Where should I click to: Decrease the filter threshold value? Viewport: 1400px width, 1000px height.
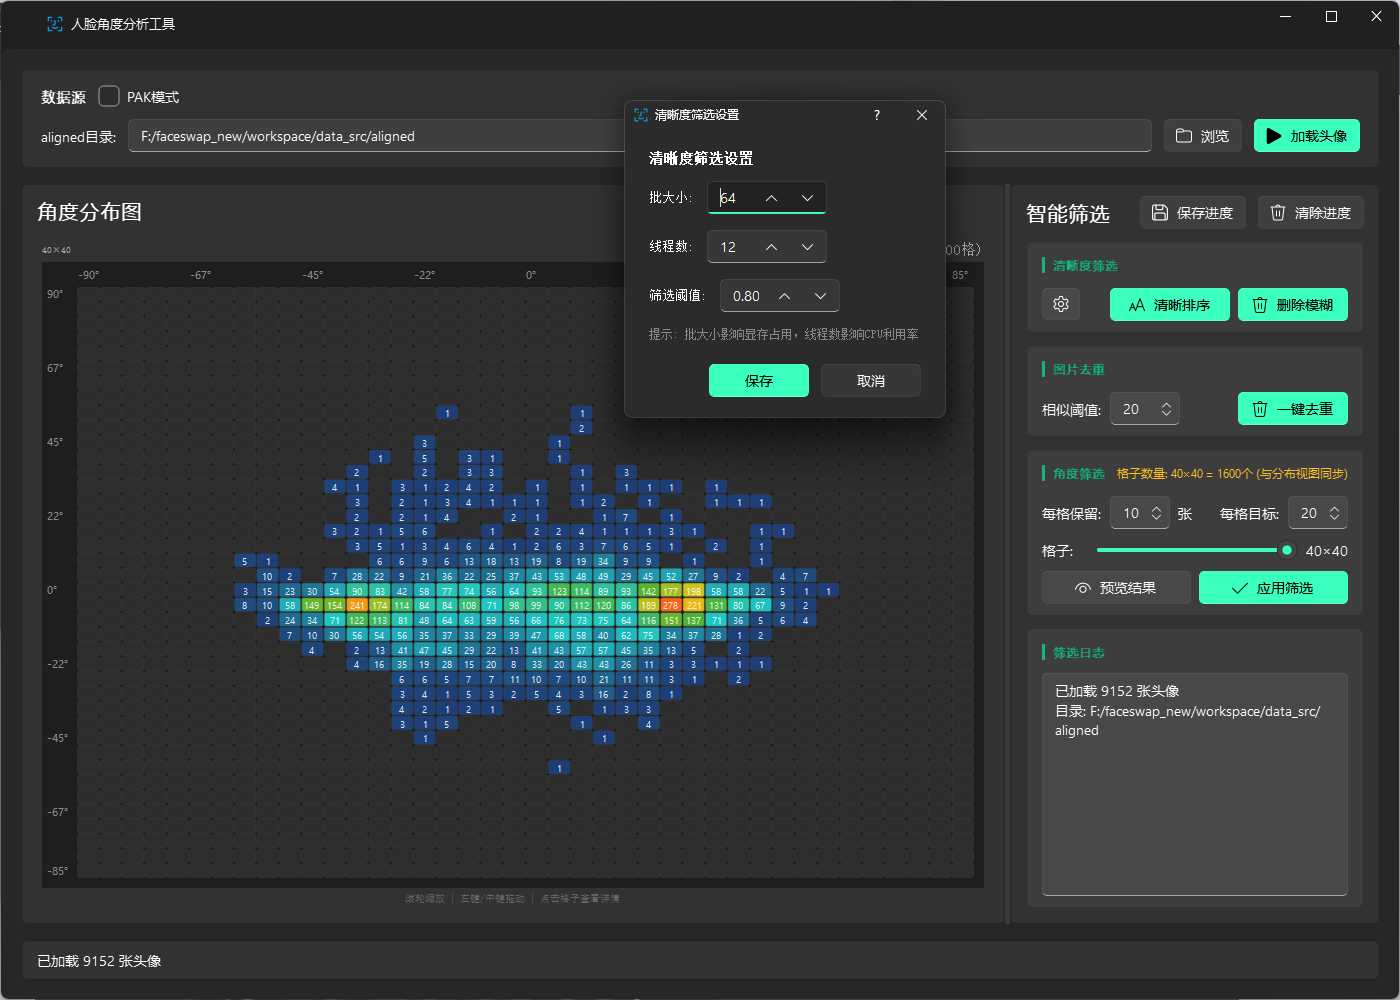820,296
